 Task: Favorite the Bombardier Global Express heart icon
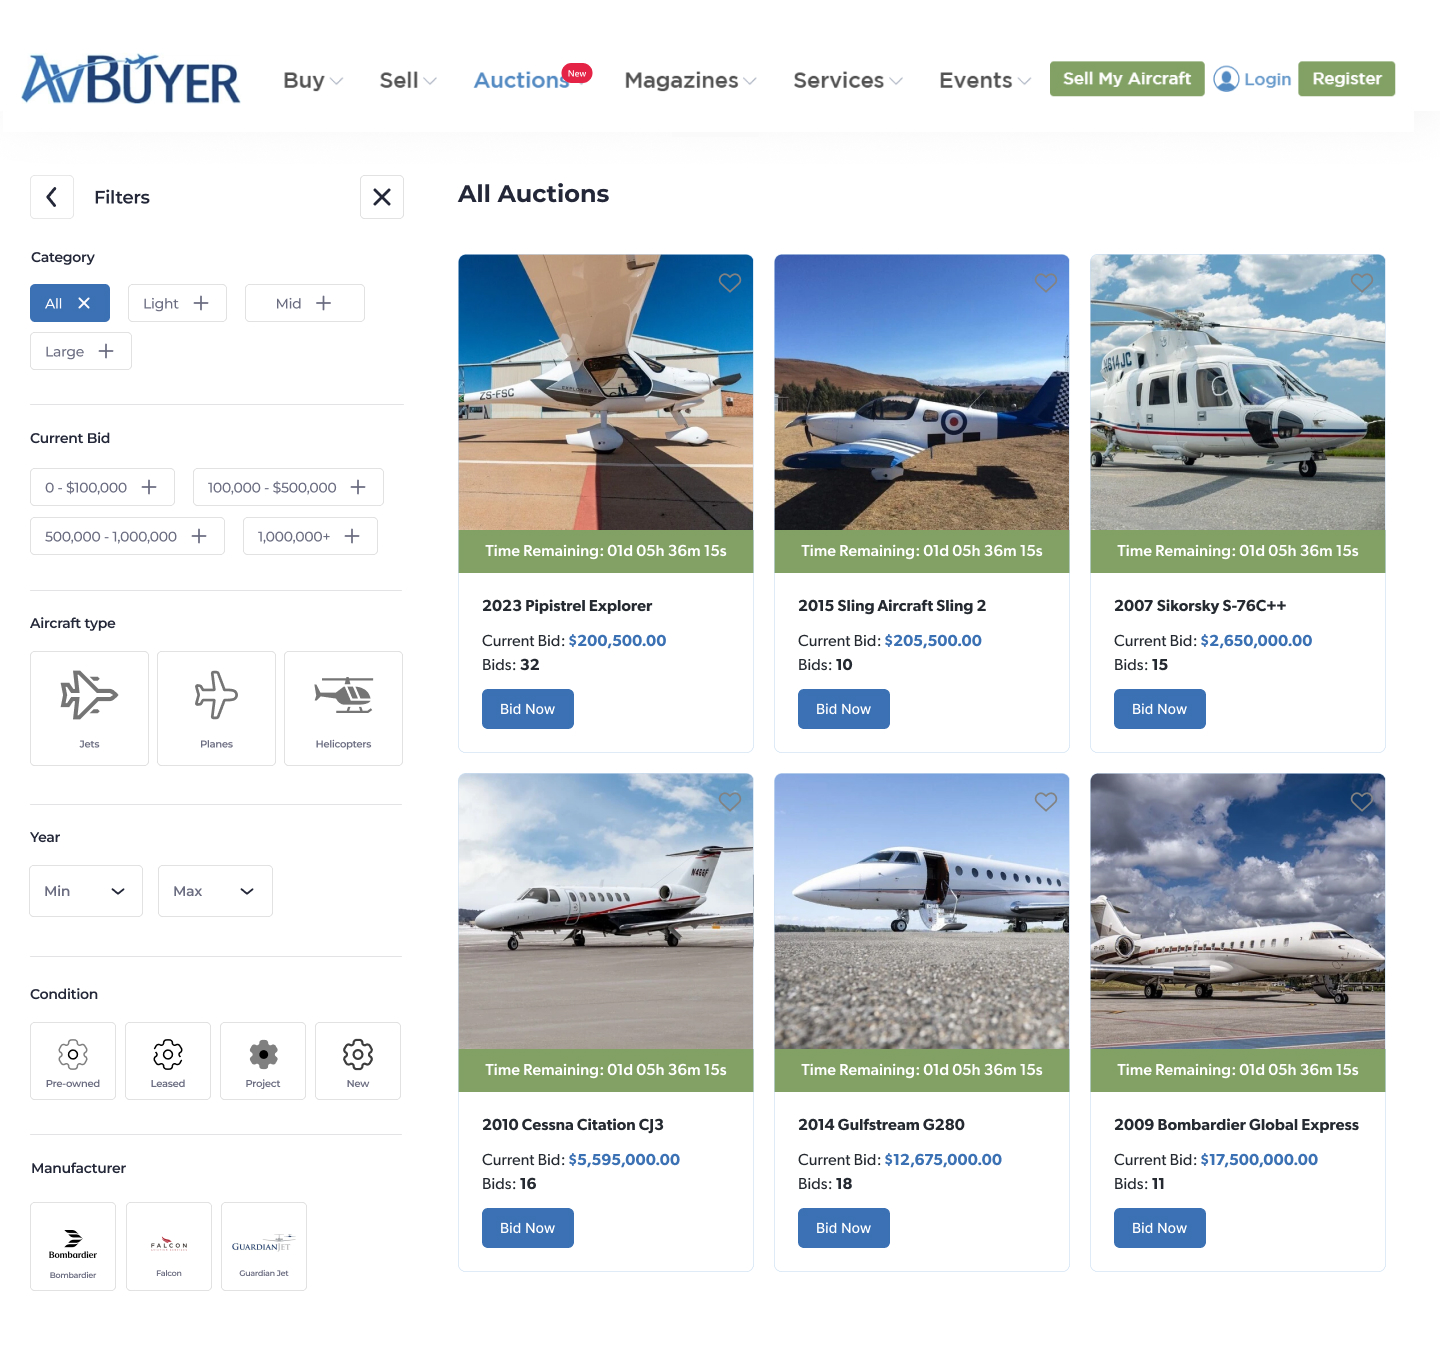coord(1362,802)
